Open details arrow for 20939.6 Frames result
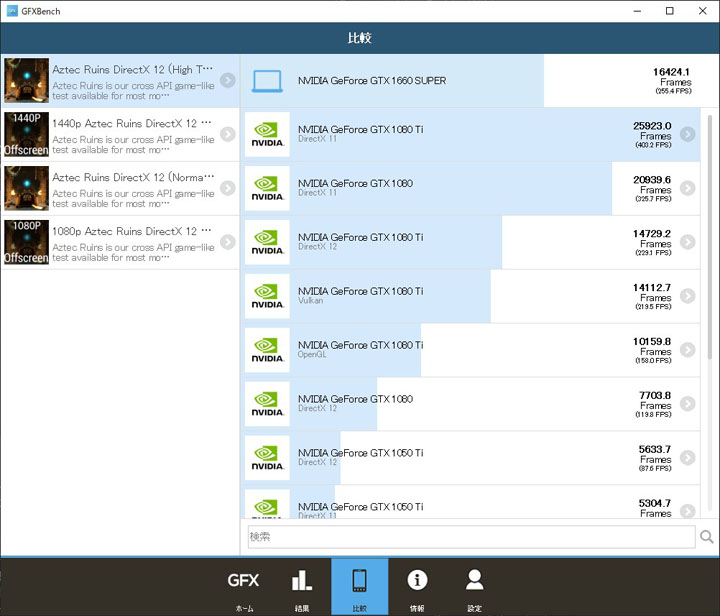Screen dimensions: 720x616 687,188
